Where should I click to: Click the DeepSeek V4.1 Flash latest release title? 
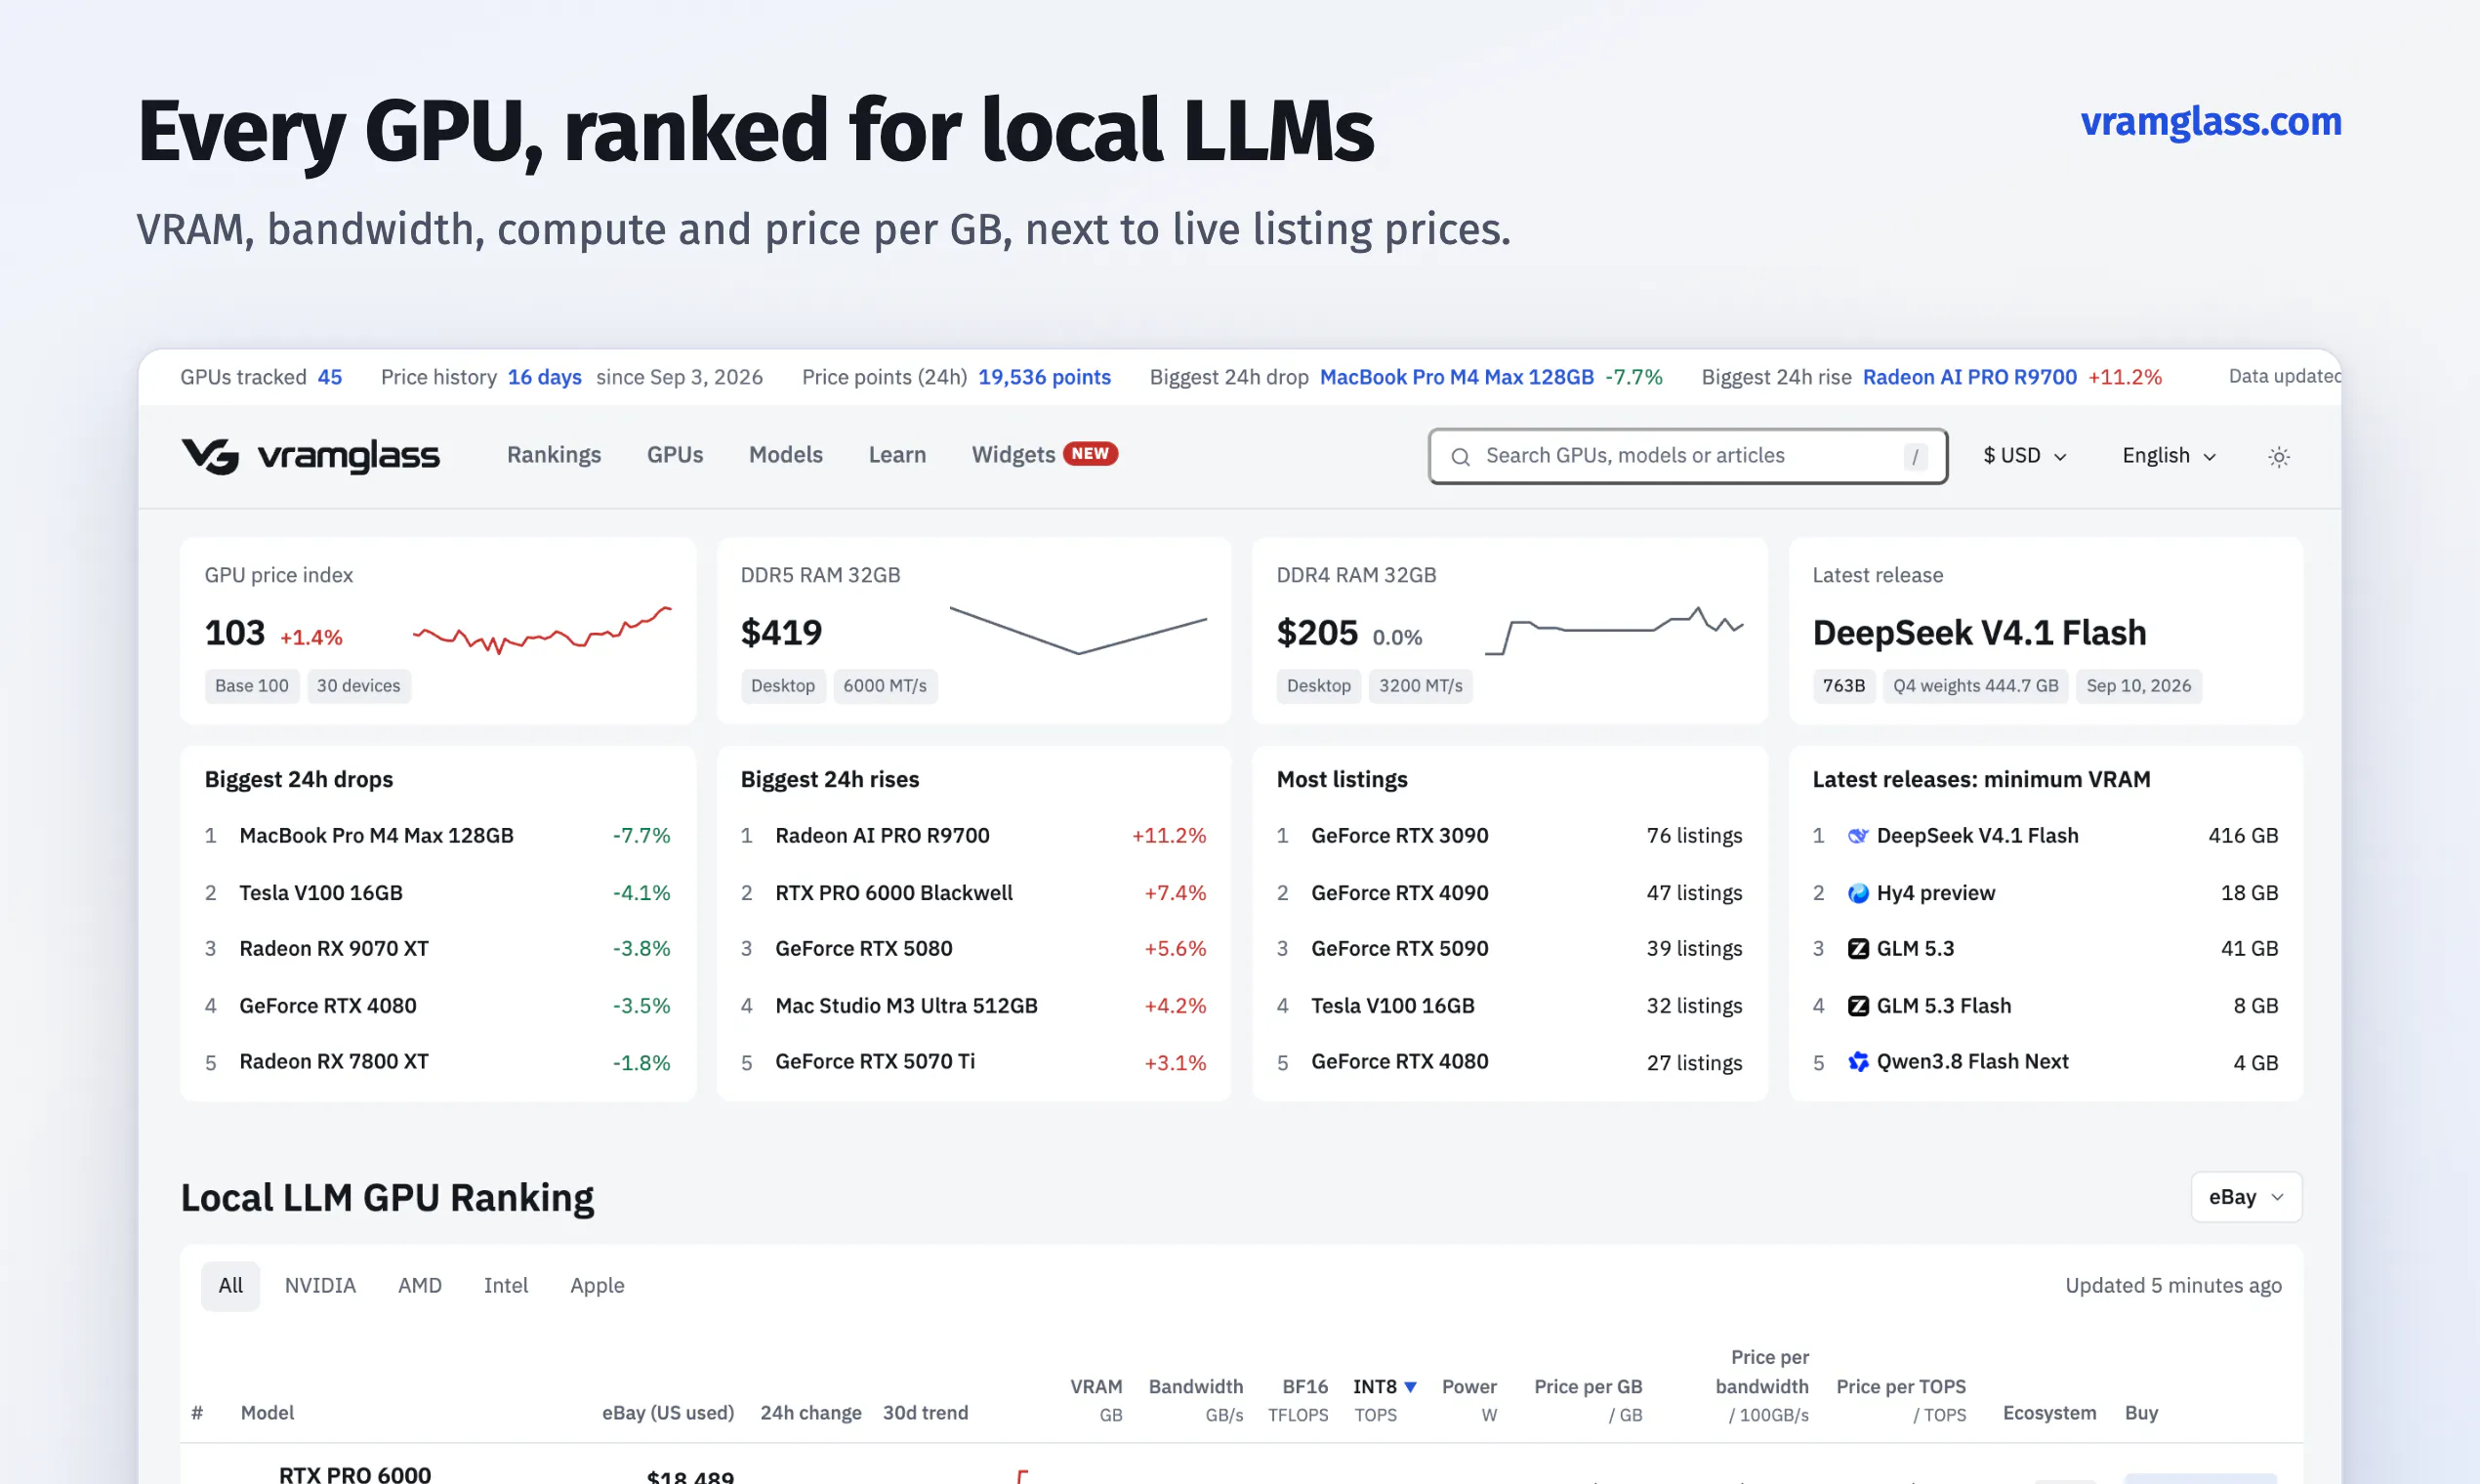click(1979, 633)
